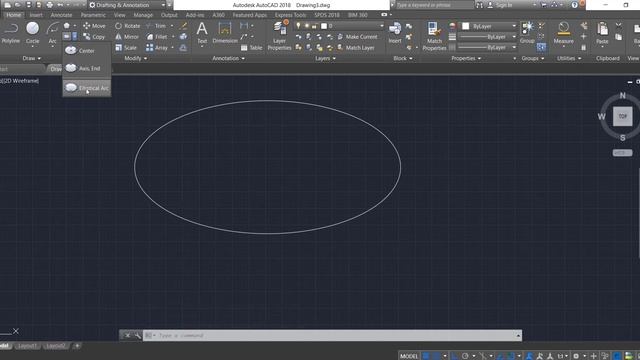This screenshot has height=360, width=640.
Task: Choose Elliptical Arc option
Action: tap(86, 88)
